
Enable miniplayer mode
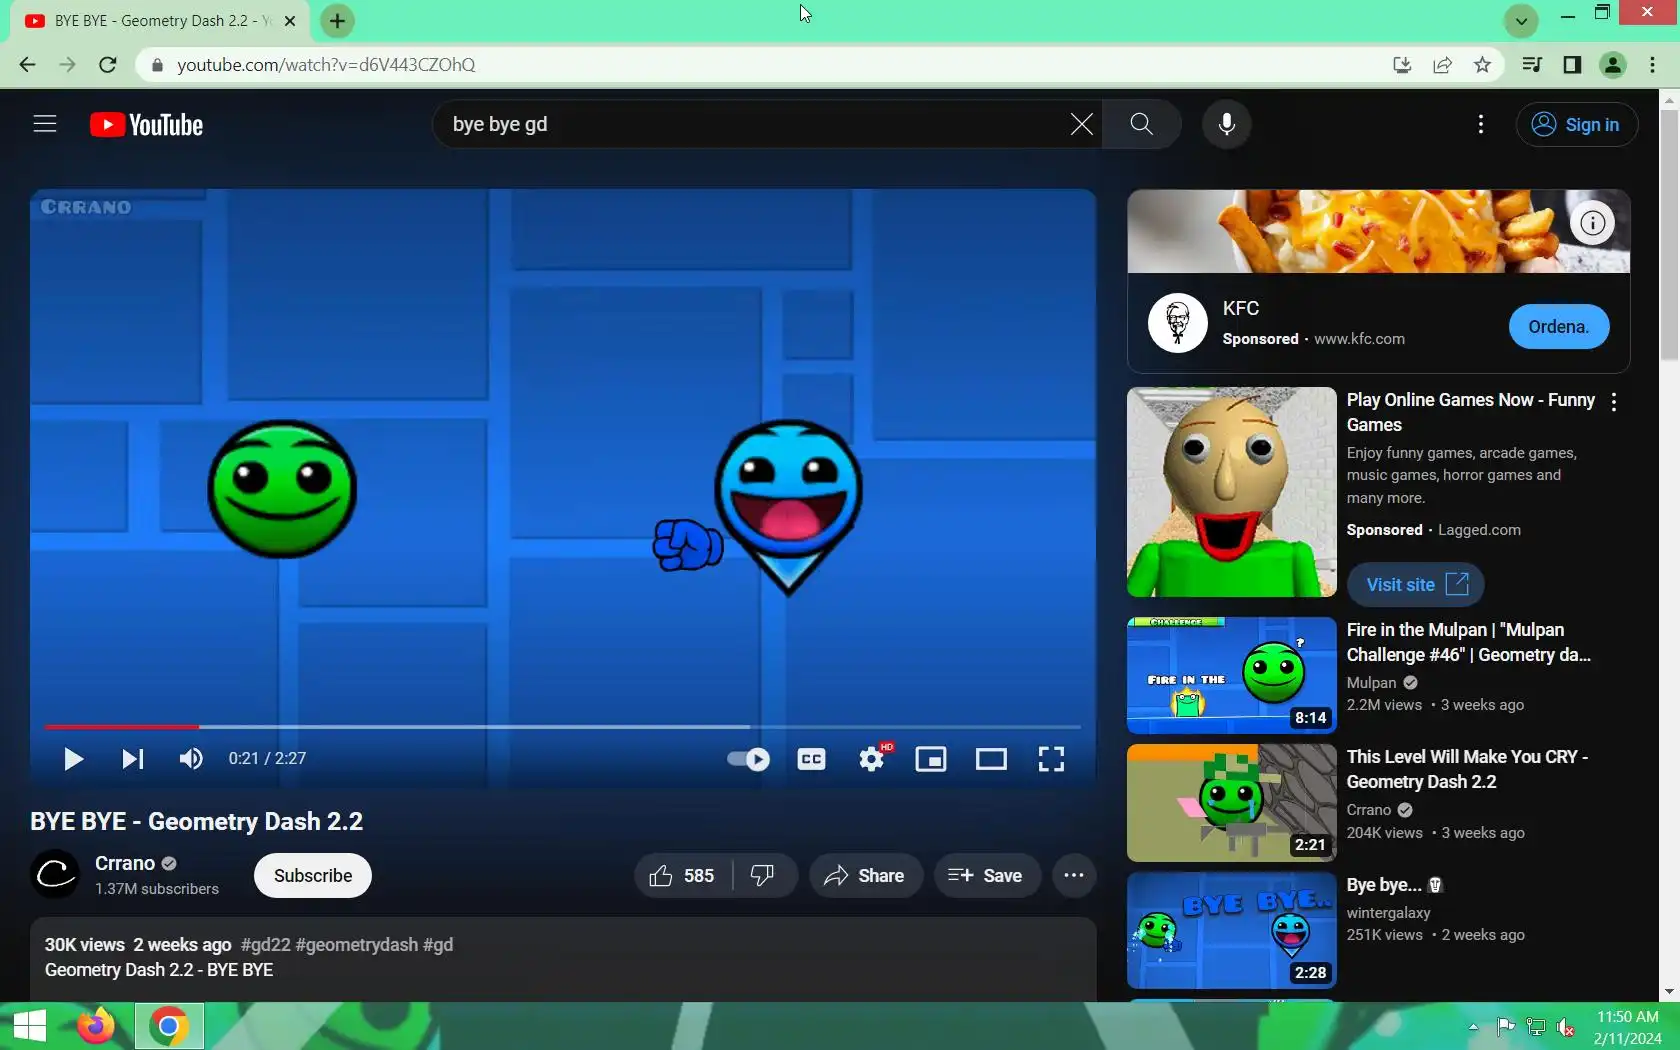point(931,759)
